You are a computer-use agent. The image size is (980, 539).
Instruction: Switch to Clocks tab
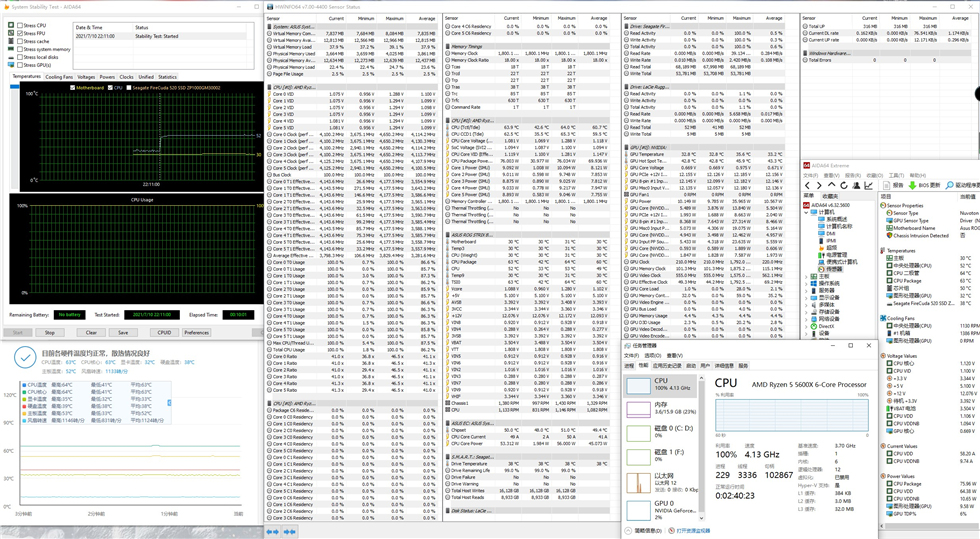(x=126, y=77)
